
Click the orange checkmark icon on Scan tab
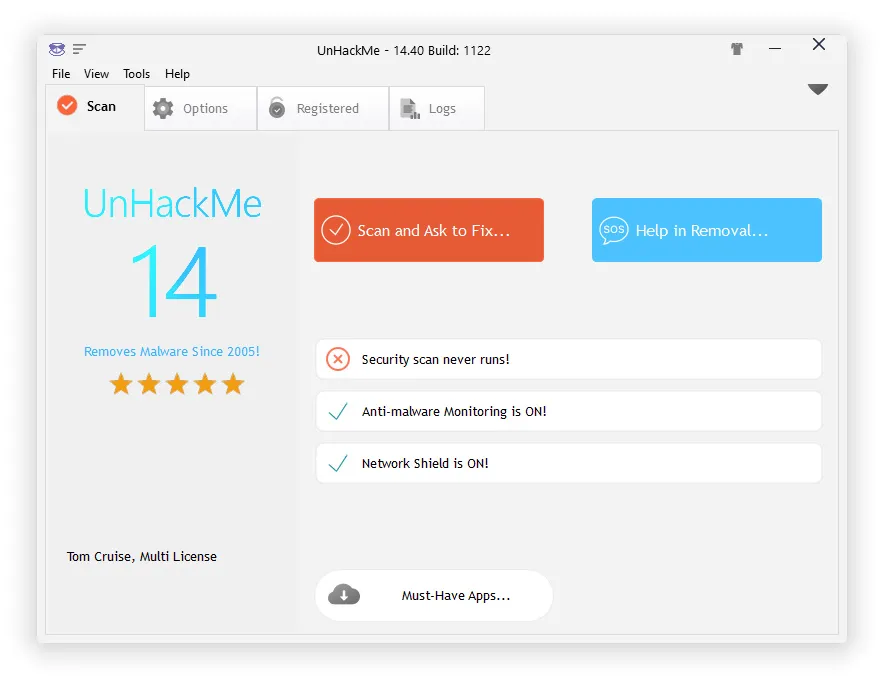(67, 105)
